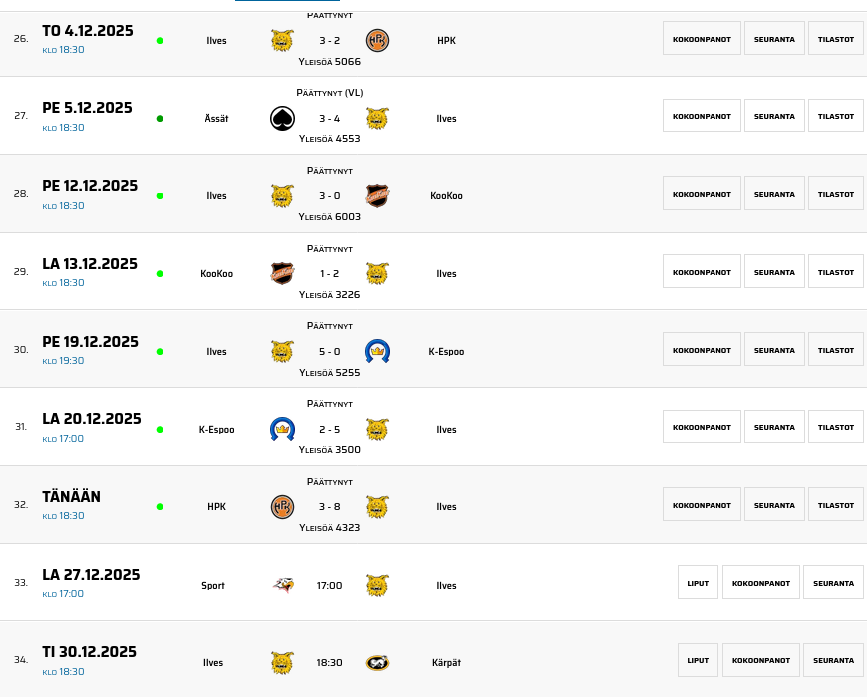The image size is (867, 697).
Task: Click the Ässät team name
Action: 216,119
